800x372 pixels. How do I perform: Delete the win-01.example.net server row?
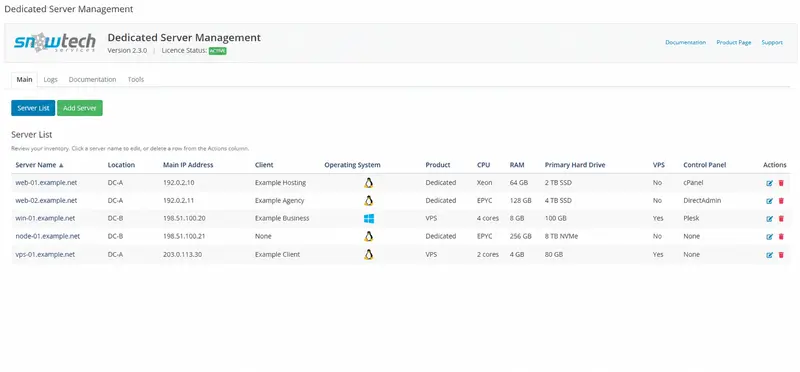pyautogui.click(x=781, y=219)
